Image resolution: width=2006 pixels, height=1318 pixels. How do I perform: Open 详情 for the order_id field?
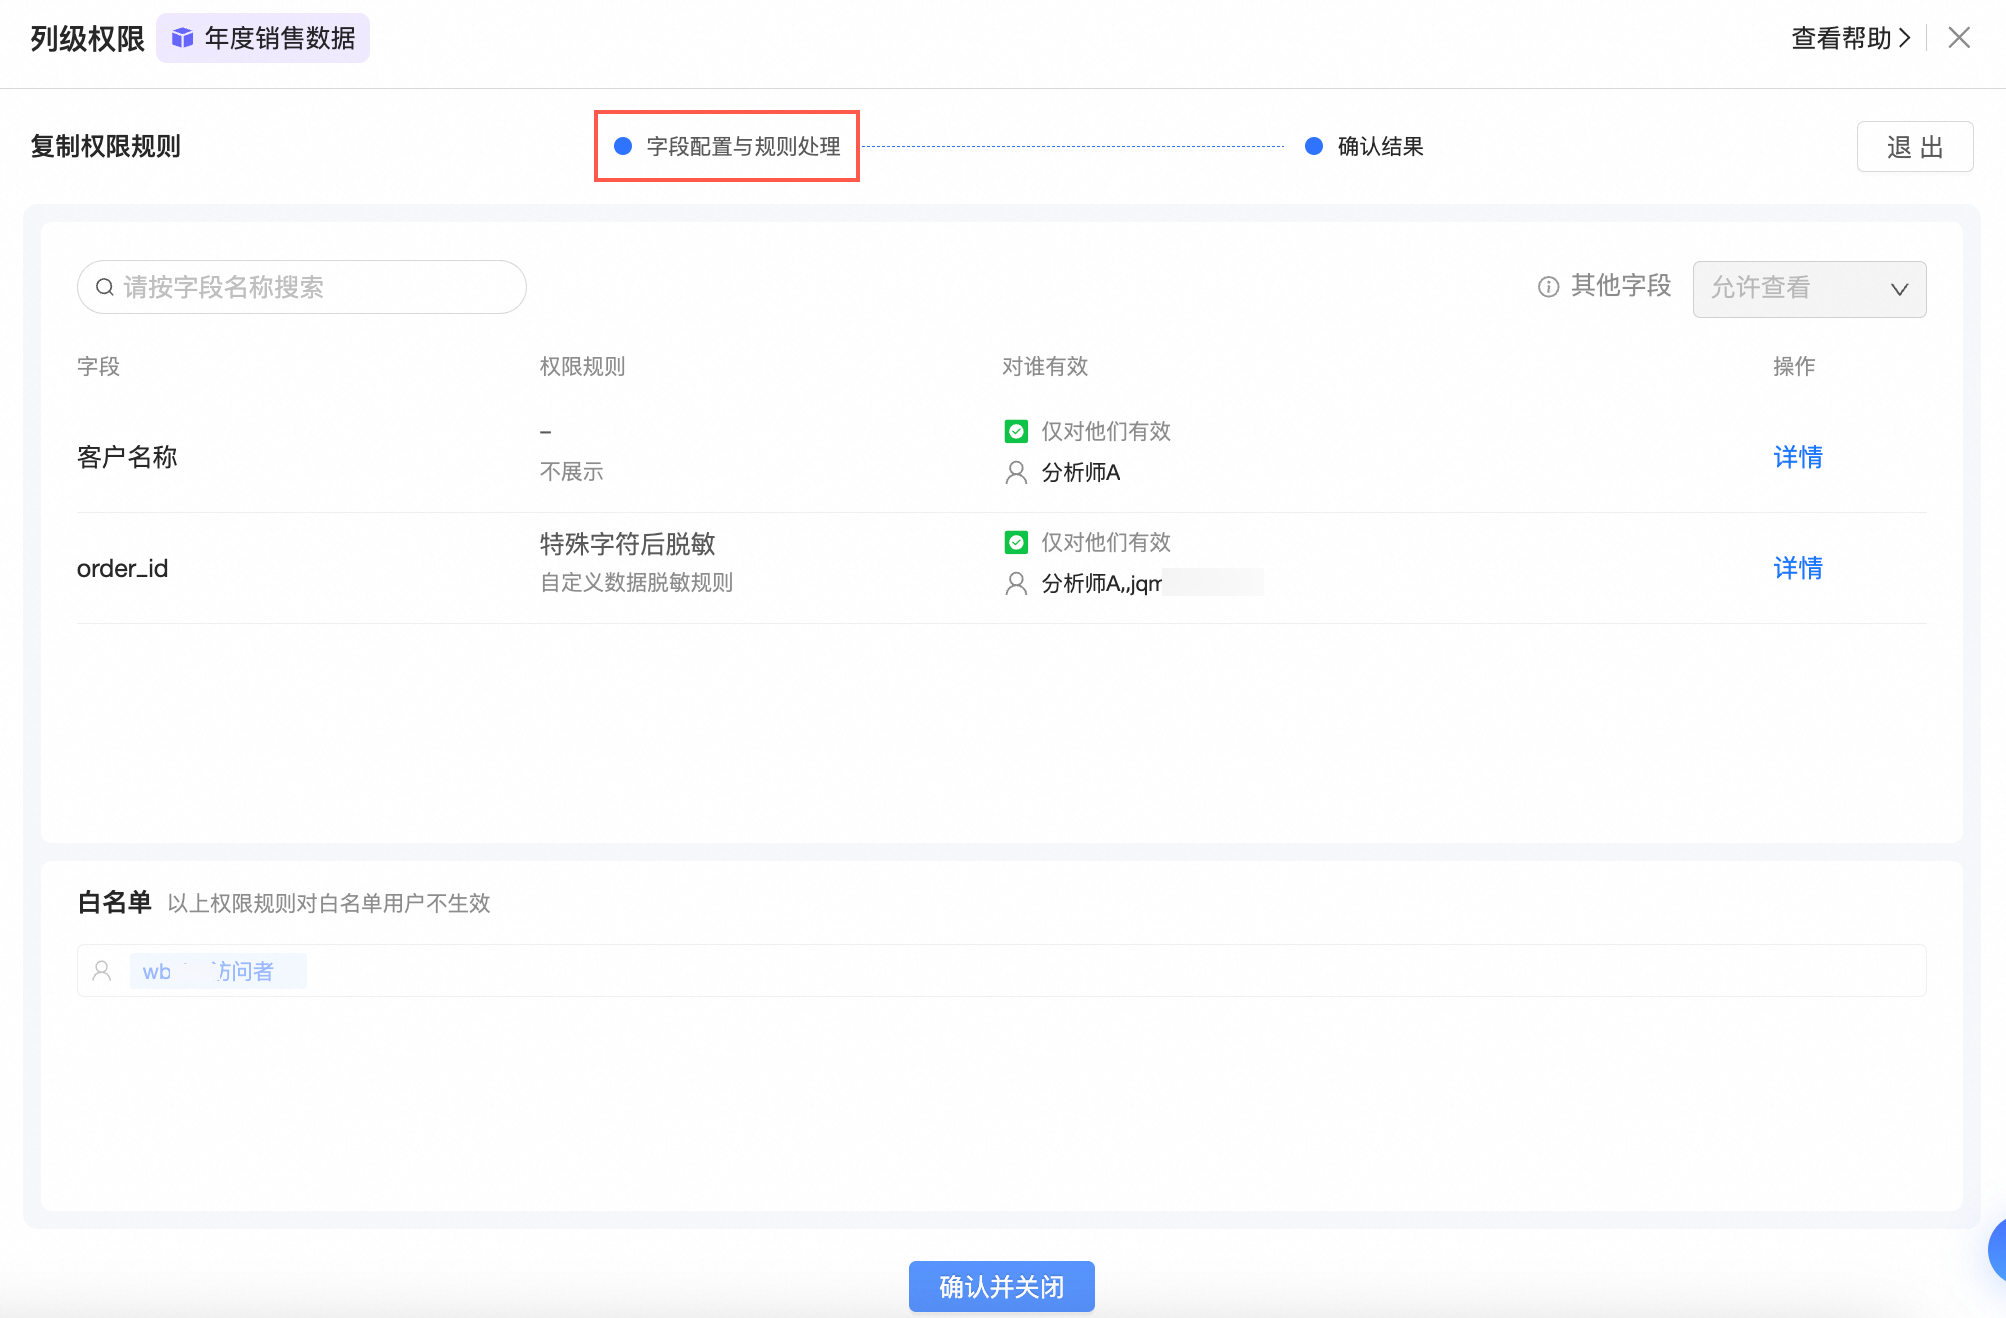(x=1797, y=568)
